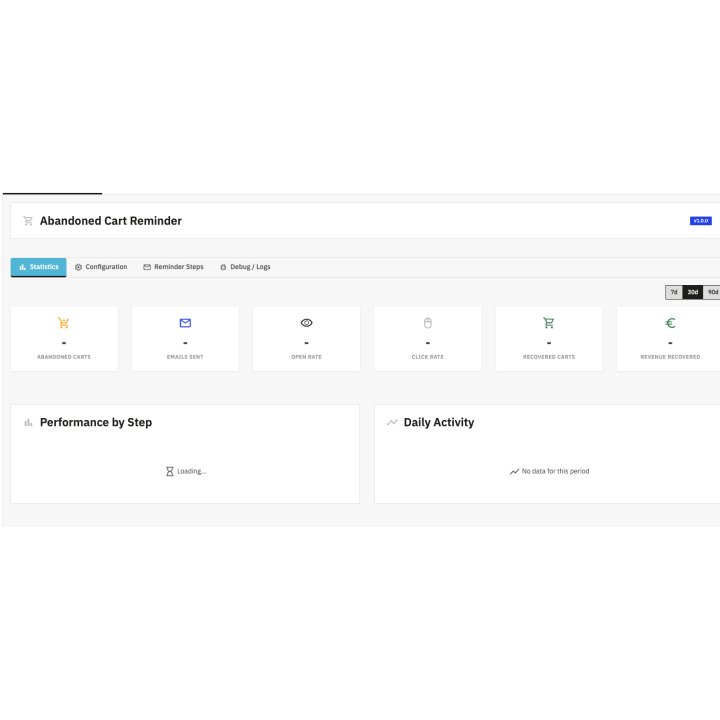Click the Revenue Recovered euro icon
Viewport: 720px width, 720px height.
click(x=670, y=323)
